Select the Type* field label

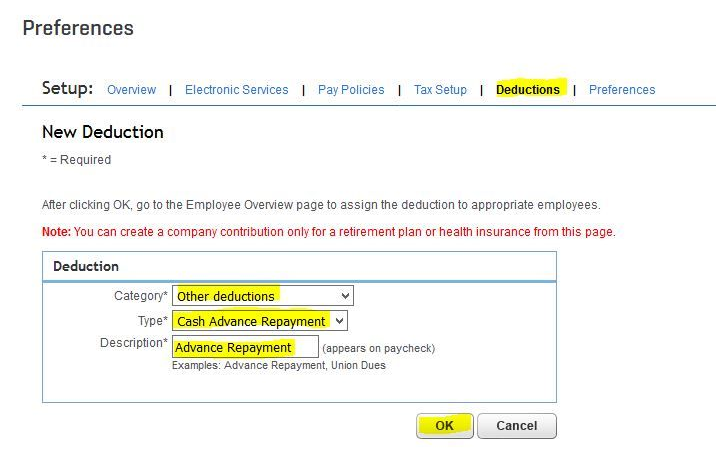pyautogui.click(x=153, y=321)
